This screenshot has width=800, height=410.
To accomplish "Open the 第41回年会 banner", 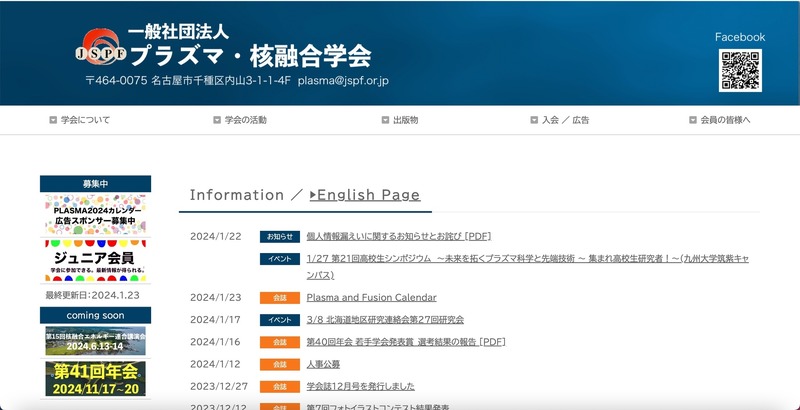I will point(95,379).
